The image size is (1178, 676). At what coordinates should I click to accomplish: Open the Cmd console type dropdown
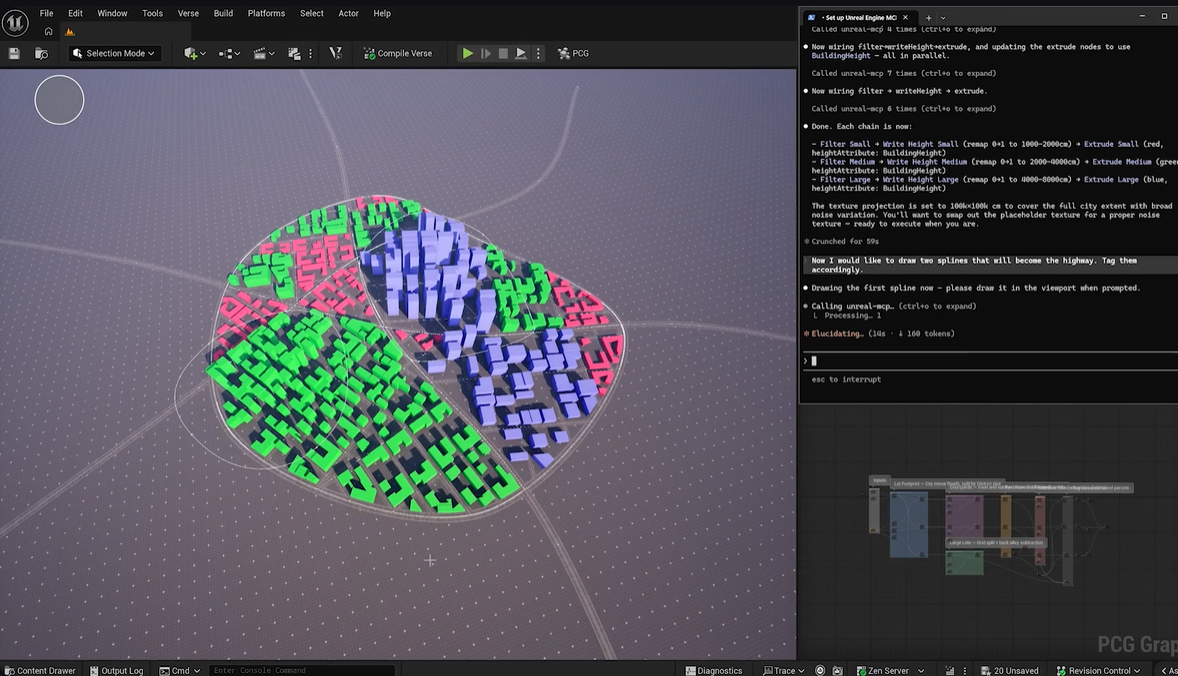tap(180, 670)
